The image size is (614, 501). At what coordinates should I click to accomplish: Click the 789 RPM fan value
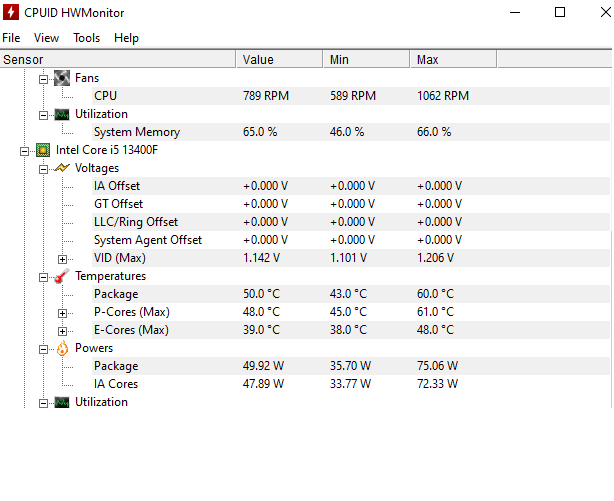[266, 96]
